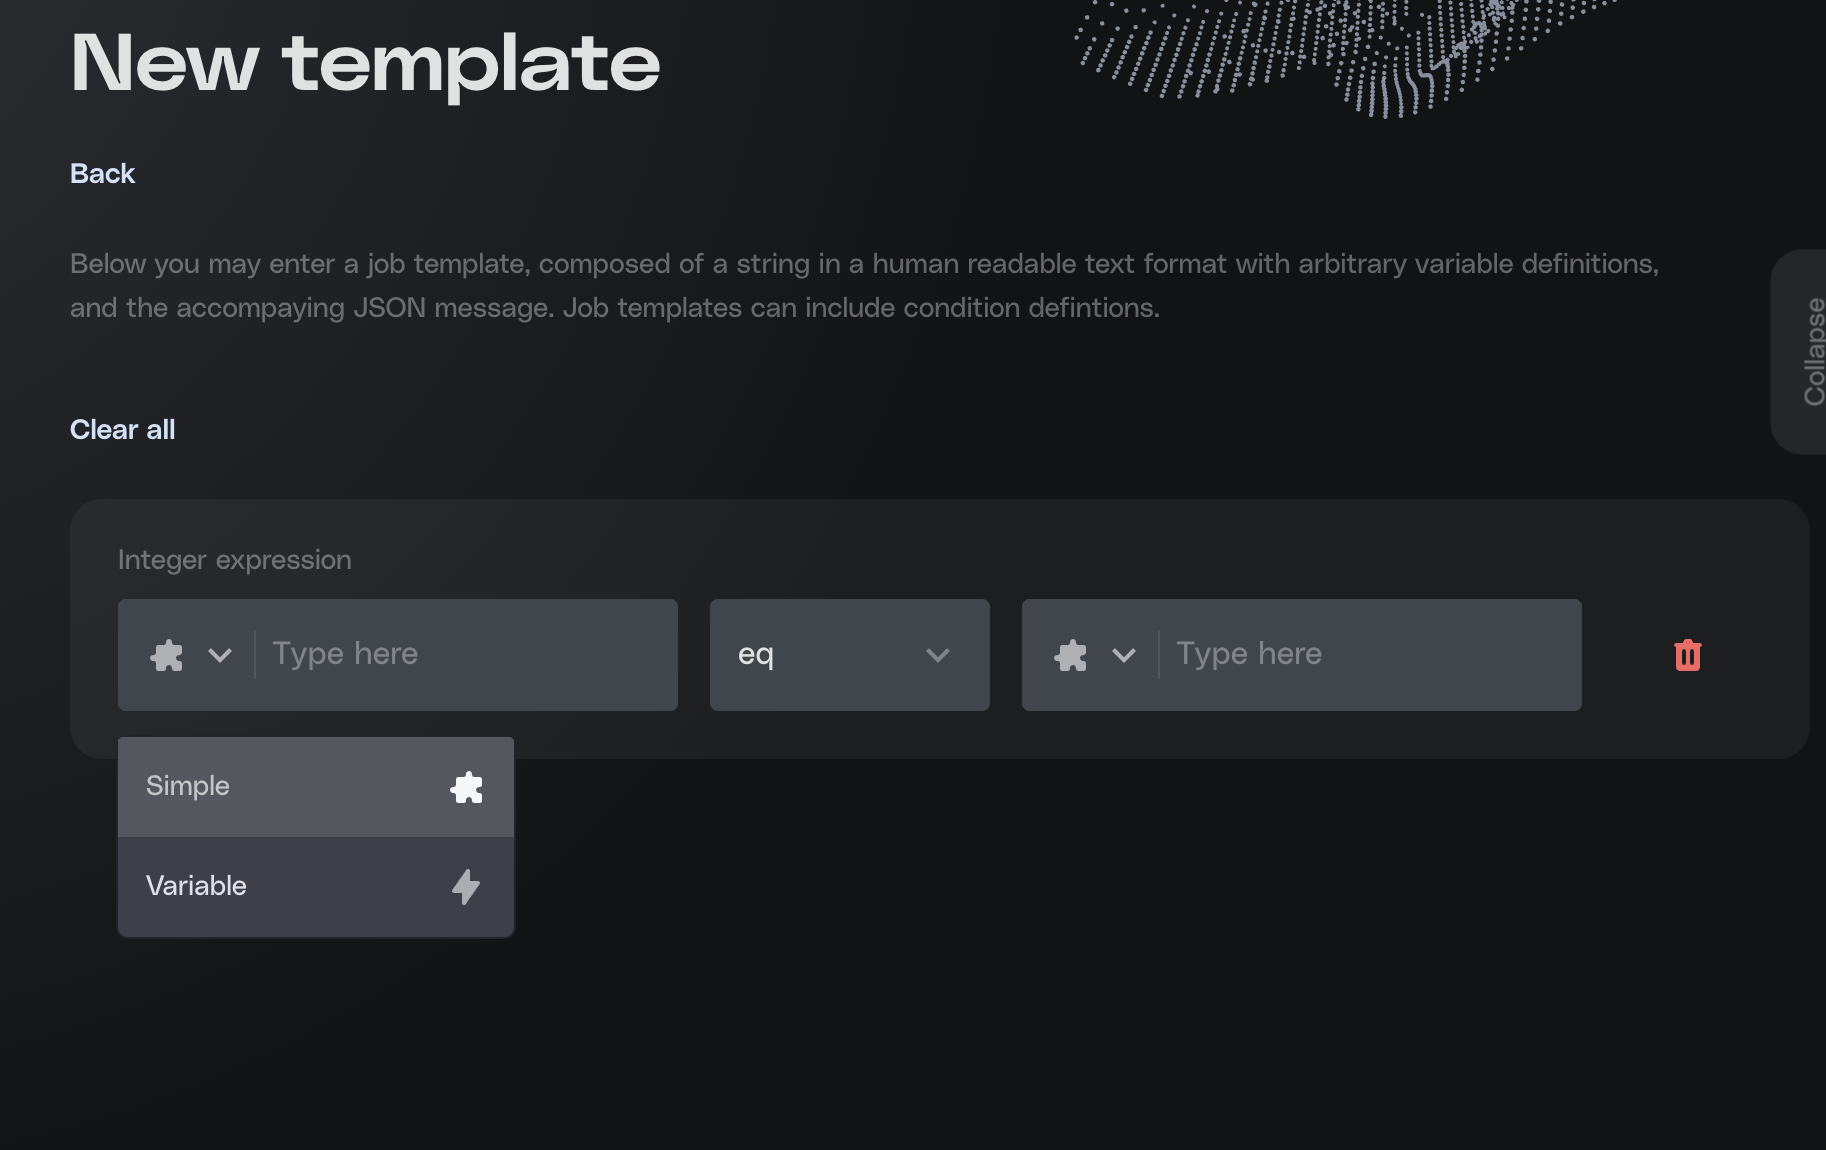Viewport: 1826px width, 1150px height.
Task: Click puzzle icon in right operand field
Action: pyautogui.click(x=1071, y=655)
